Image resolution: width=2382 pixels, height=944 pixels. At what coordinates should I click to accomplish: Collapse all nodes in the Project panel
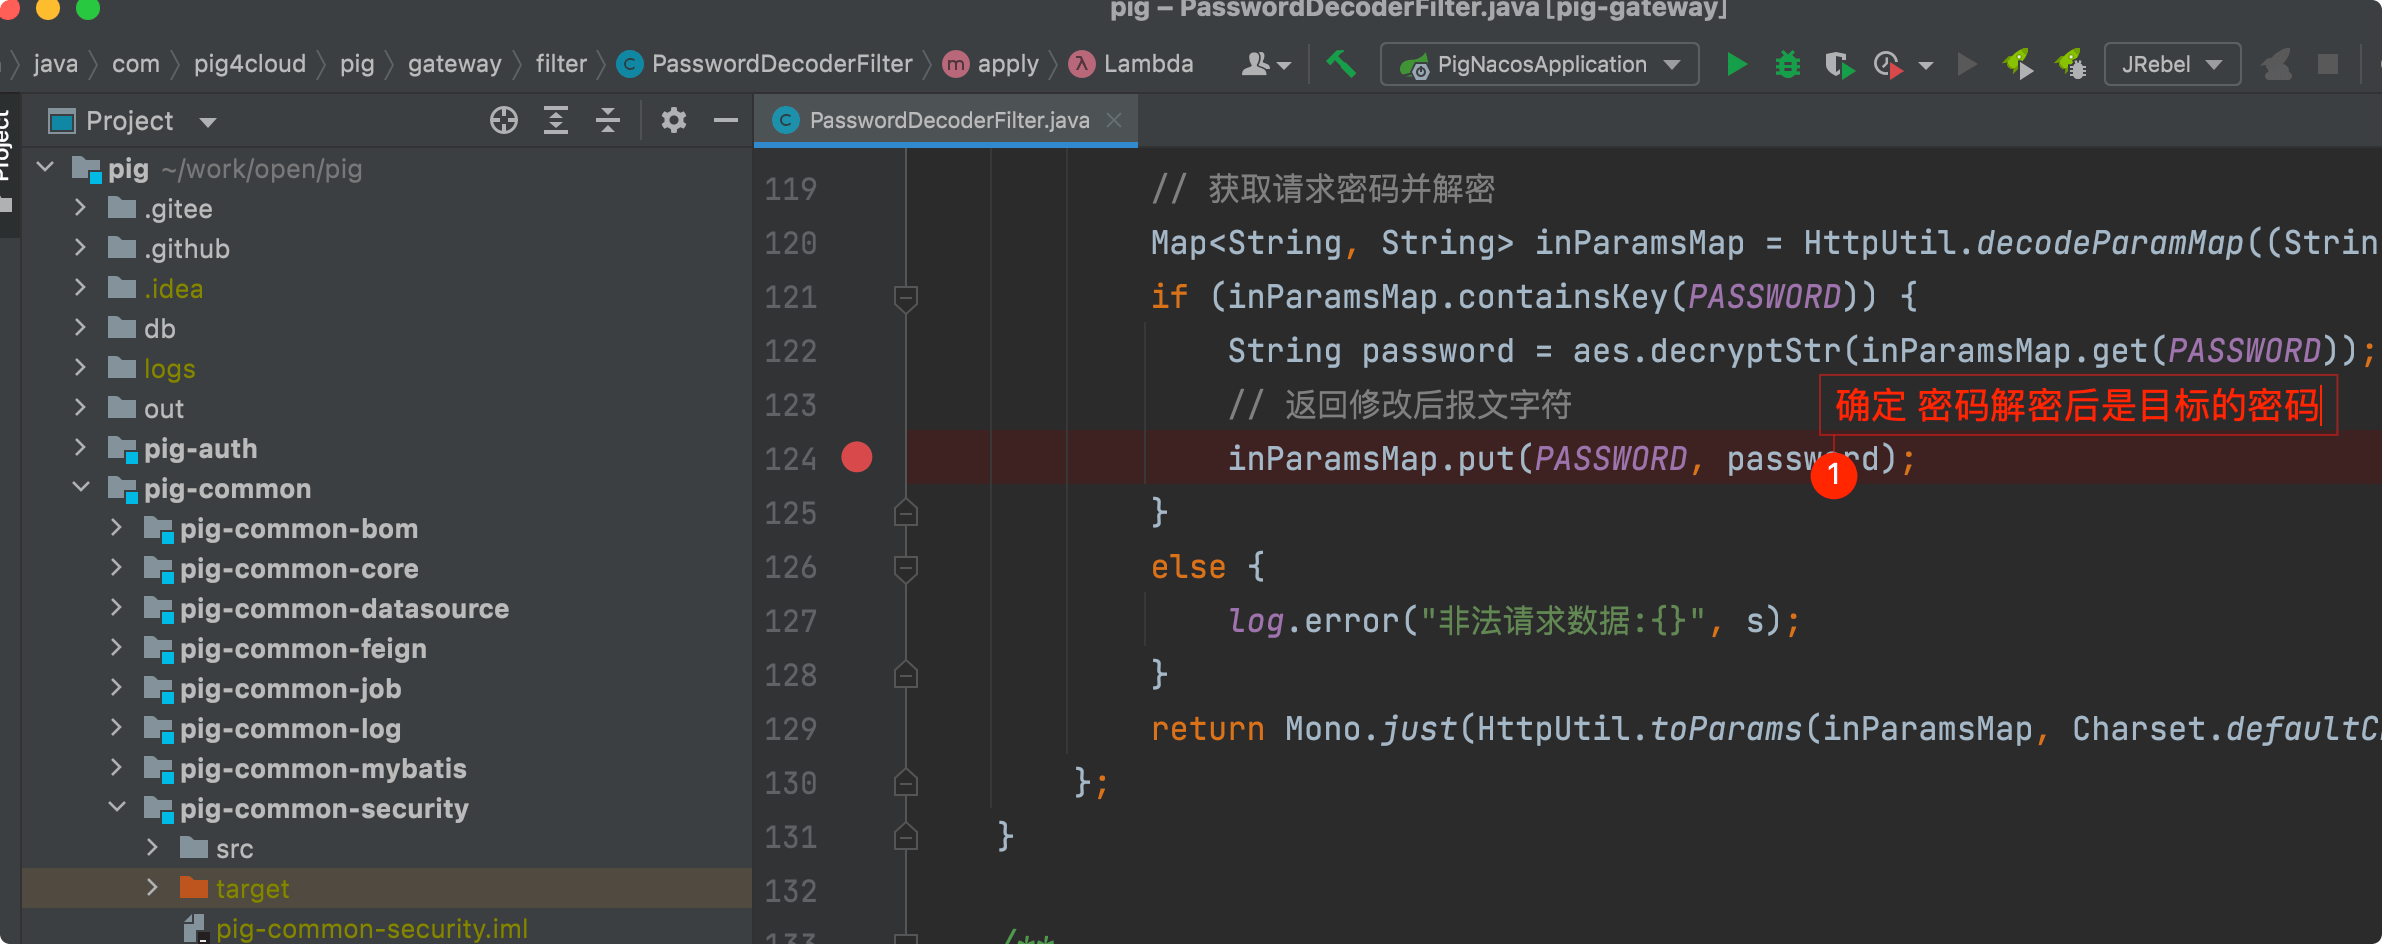point(608,121)
